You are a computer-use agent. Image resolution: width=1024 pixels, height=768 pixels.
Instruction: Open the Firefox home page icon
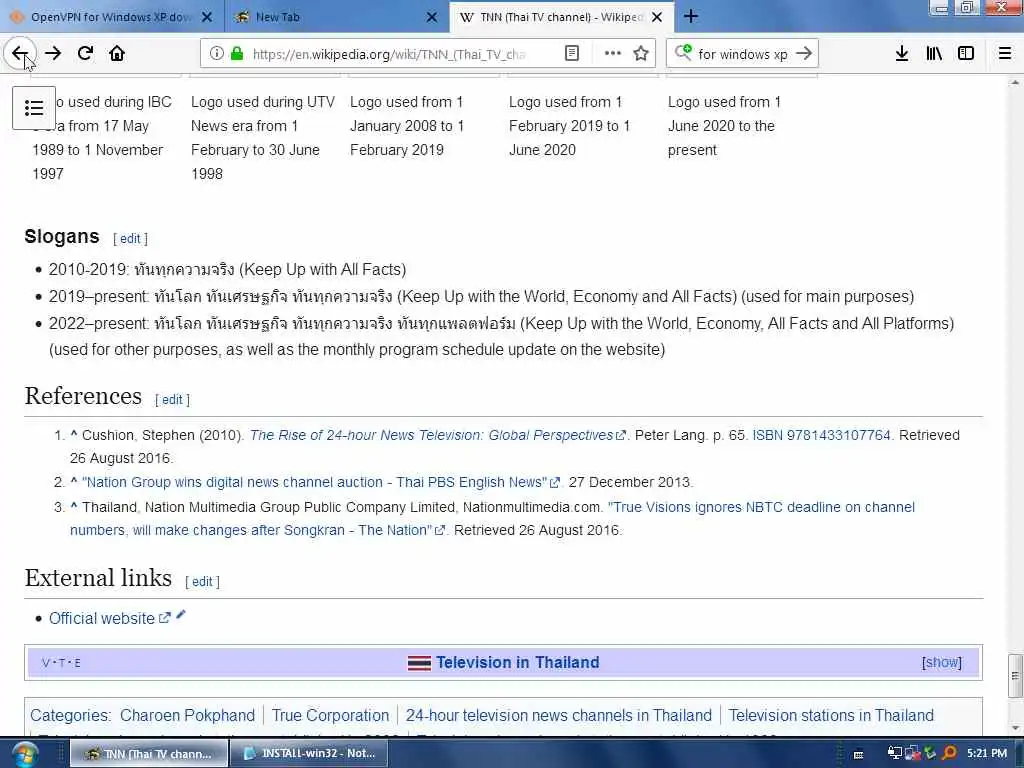[x=117, y=54]
